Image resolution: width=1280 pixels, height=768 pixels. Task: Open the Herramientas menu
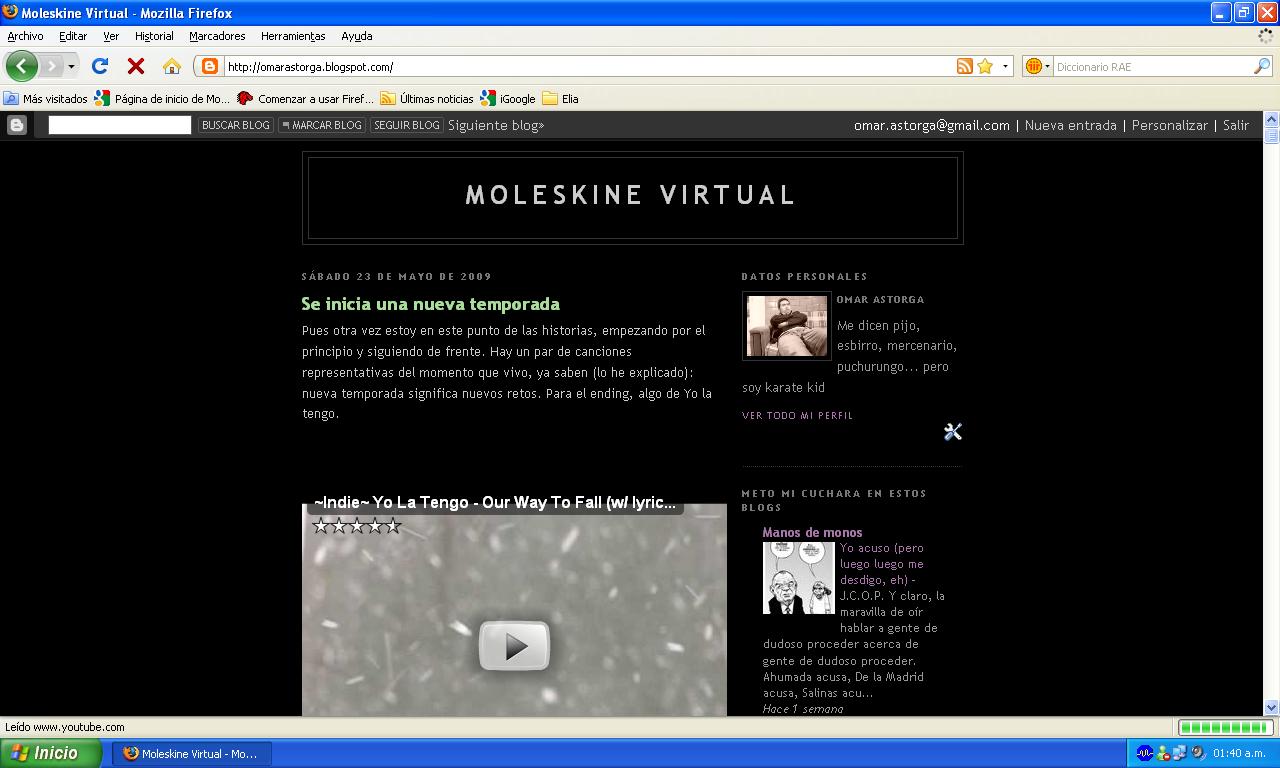pos(293,36)
